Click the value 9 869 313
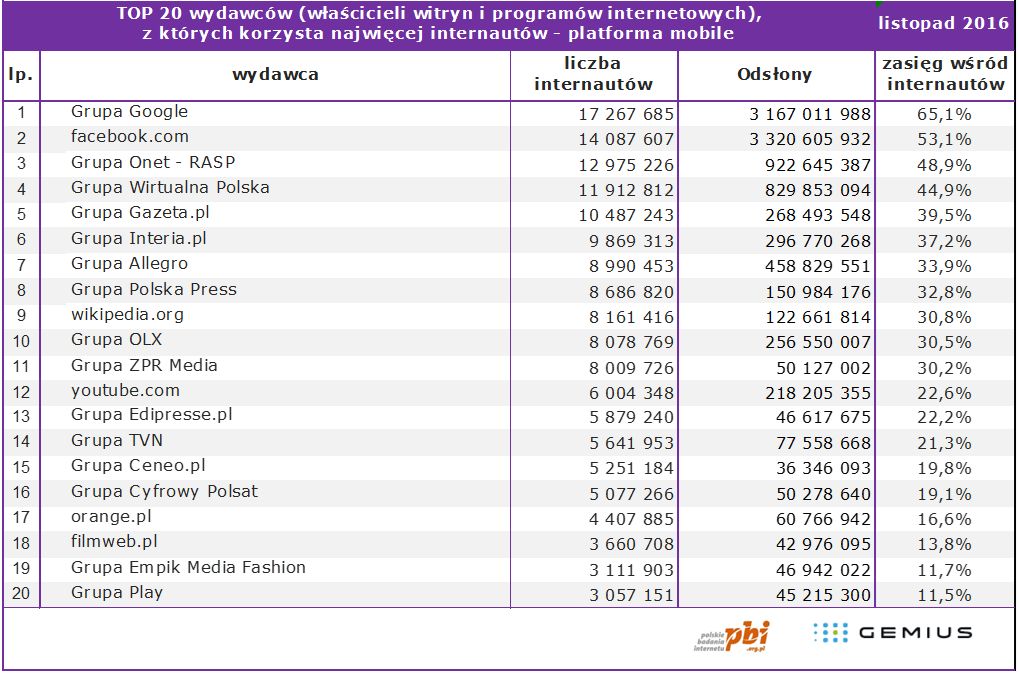Screen dimensions: 1019x673 [x=632, y=242]
